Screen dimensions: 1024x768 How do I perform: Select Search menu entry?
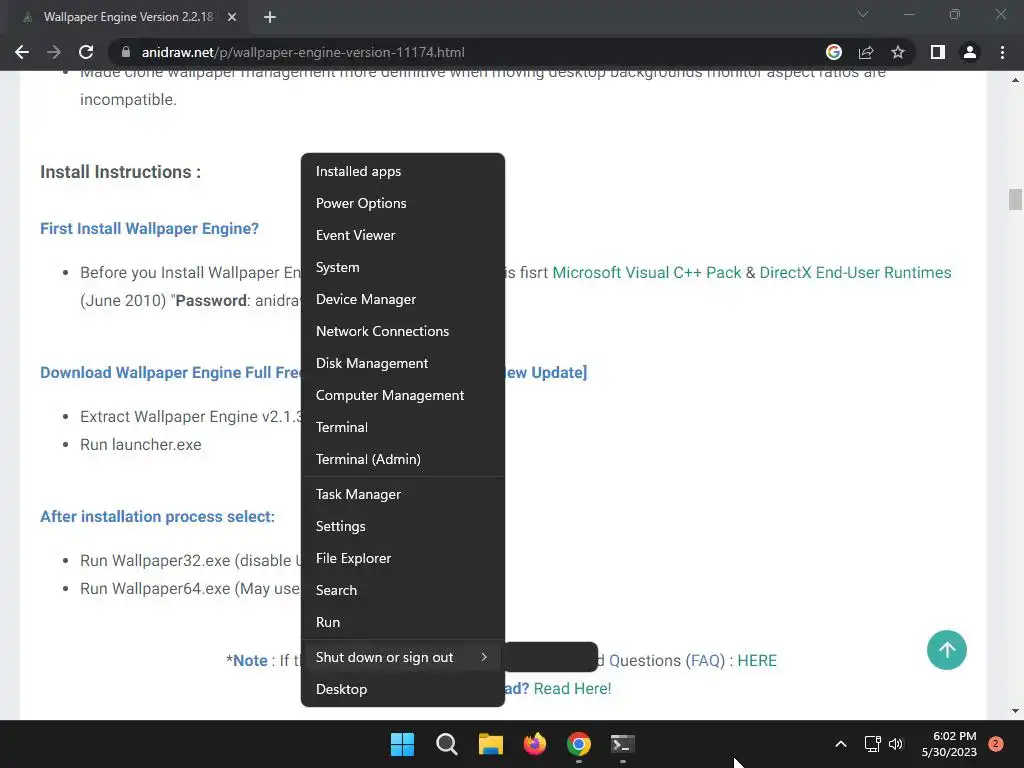(x=403, y=590)
